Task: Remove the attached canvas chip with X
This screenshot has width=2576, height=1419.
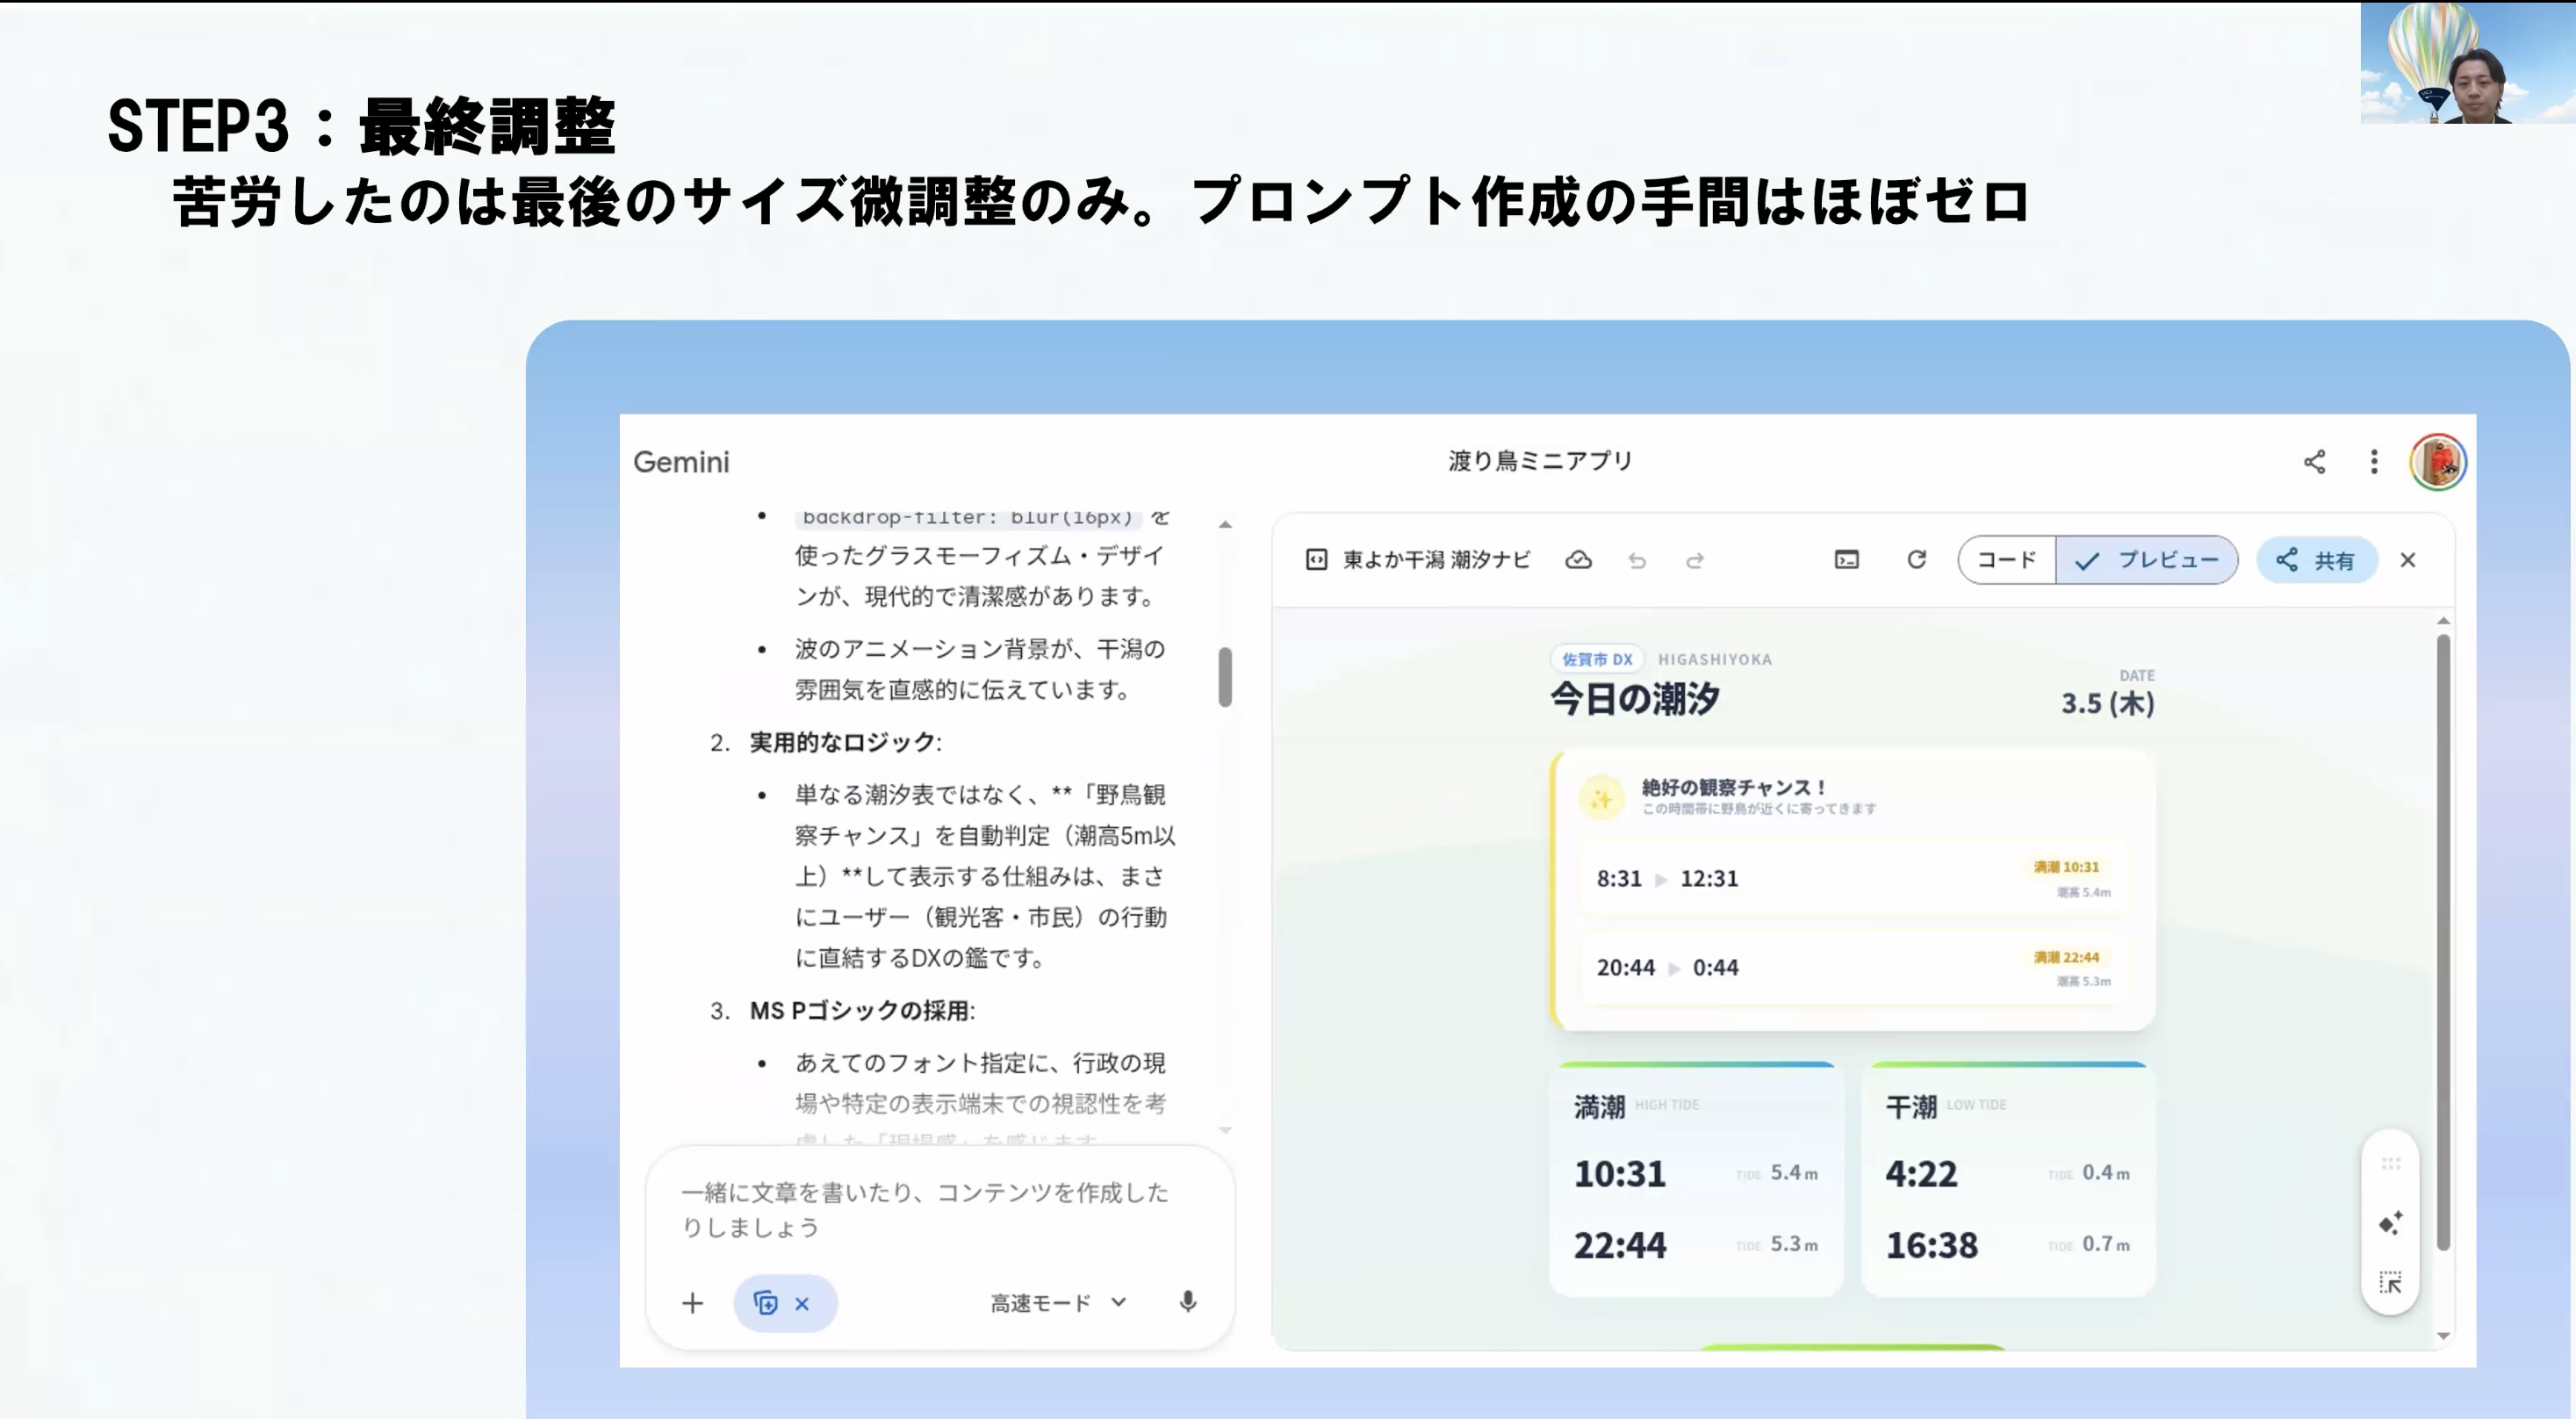Action: (802, 1303)
